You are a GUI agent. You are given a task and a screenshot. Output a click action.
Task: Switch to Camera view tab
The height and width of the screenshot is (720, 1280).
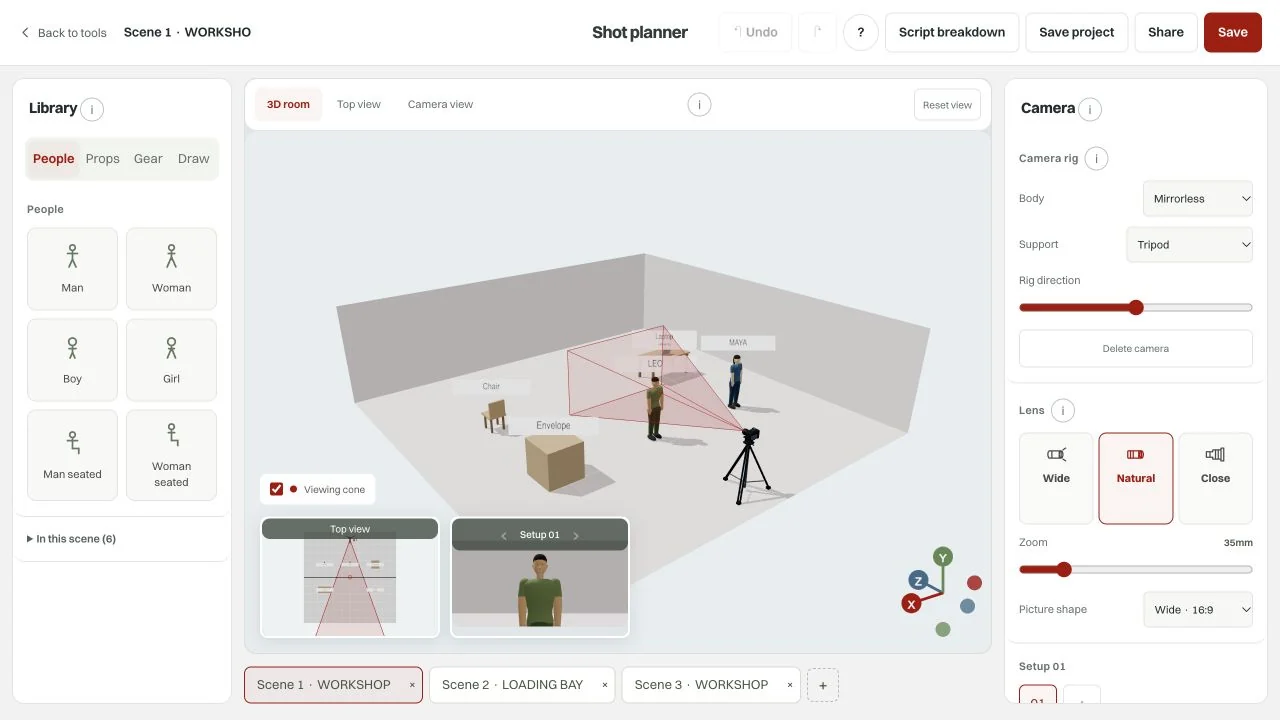440,104
